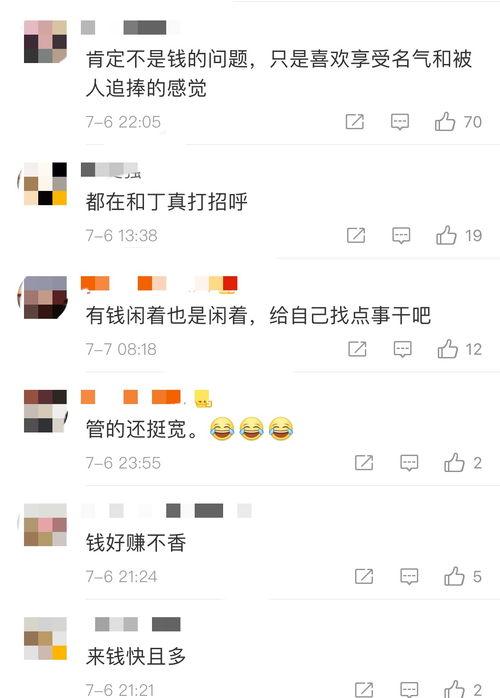Share the comment posted 7-6 21:24
Viewport: 500px width, 698px height.
364,576
